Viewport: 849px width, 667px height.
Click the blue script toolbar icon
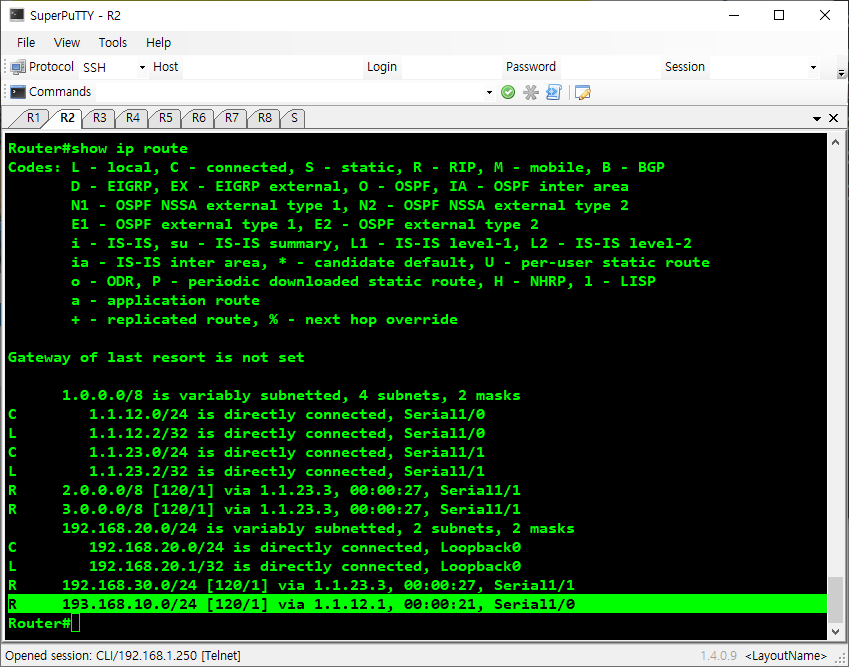[x=553, y=93]
